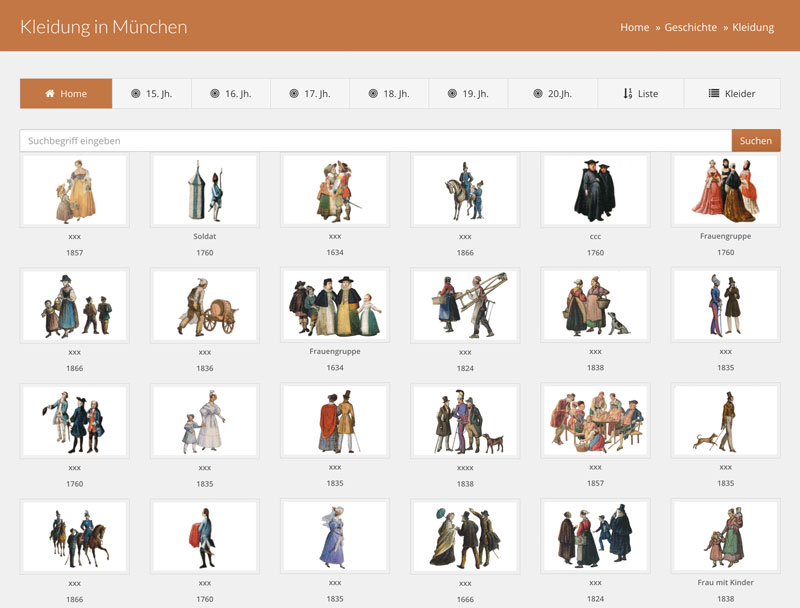Click the target icon beside 18. Jh.
The height and width of the screenshot is (608, 800).
[x=373, y=94]
